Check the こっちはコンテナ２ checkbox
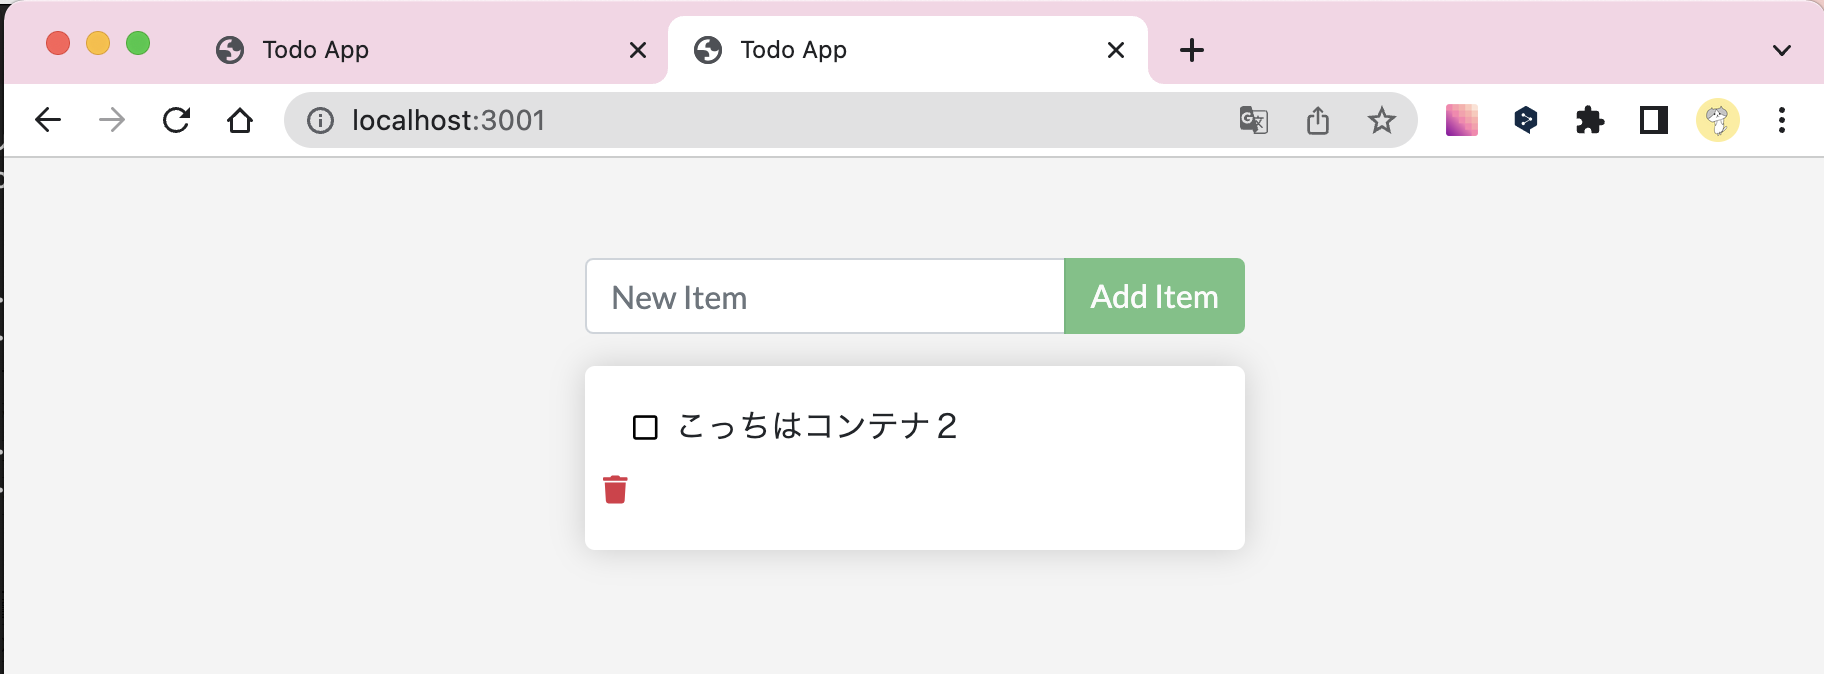1824x674 pixels. (645, 428)
